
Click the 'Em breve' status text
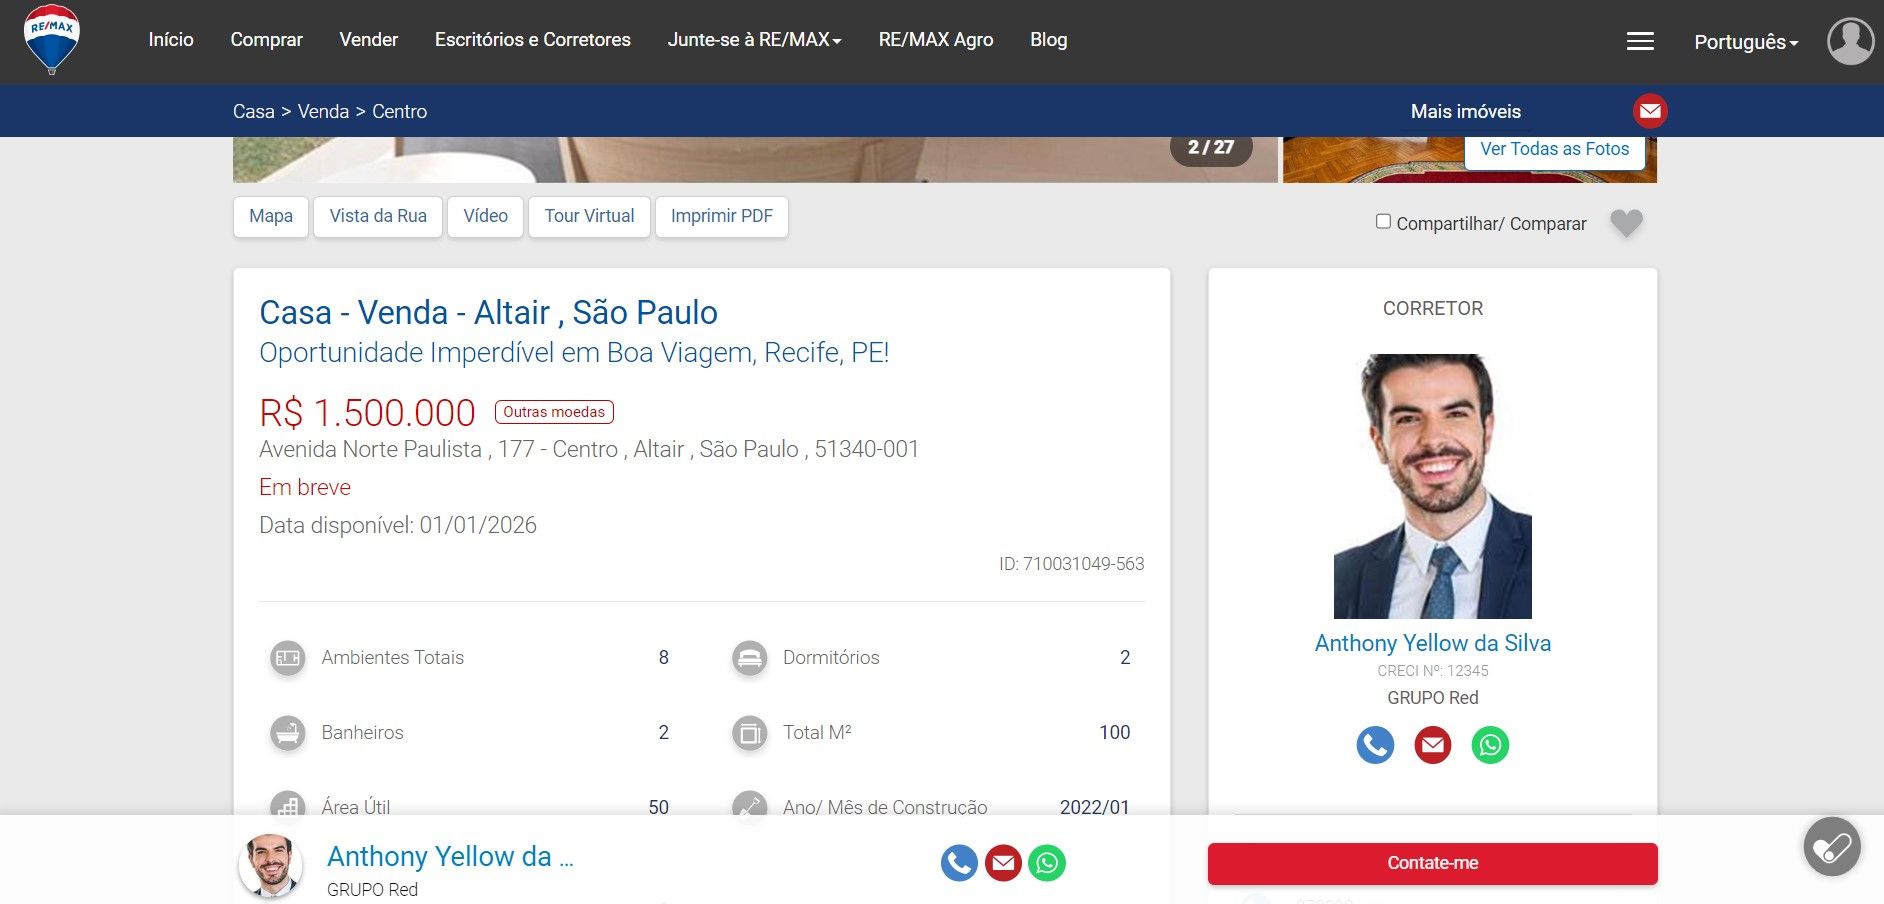coord(305,488)
